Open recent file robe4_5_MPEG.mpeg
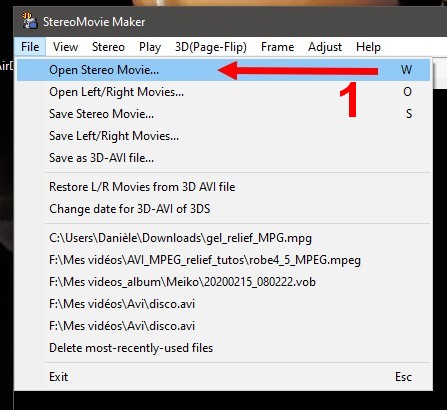Screen dimensions: 447x410 (224, 260)
